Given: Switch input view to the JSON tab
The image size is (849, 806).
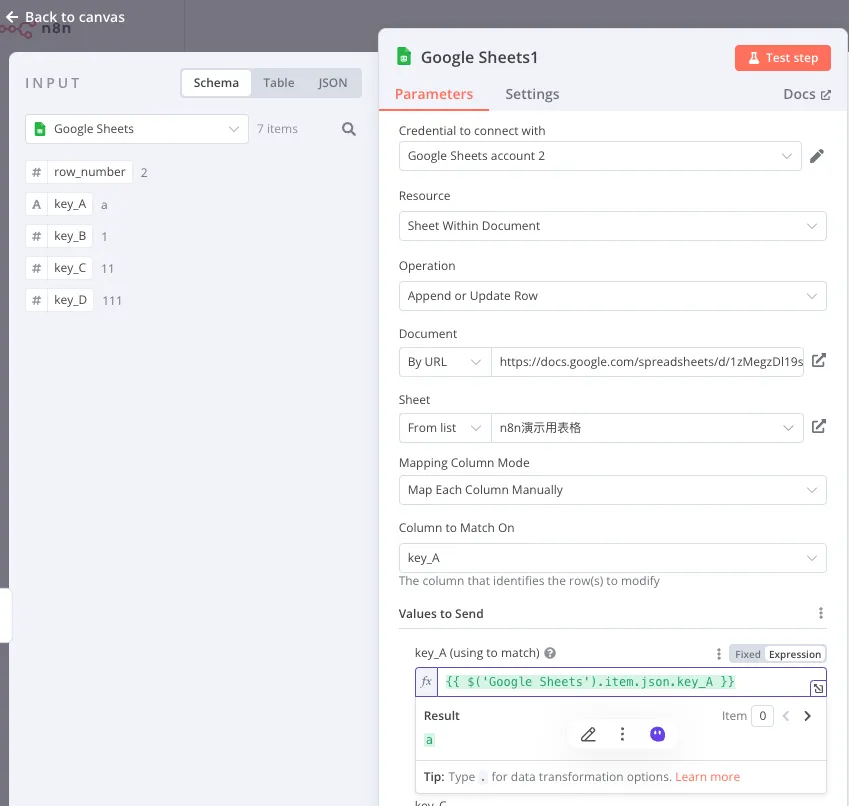Looking at the screenshot, I should [x=332, y=83].
